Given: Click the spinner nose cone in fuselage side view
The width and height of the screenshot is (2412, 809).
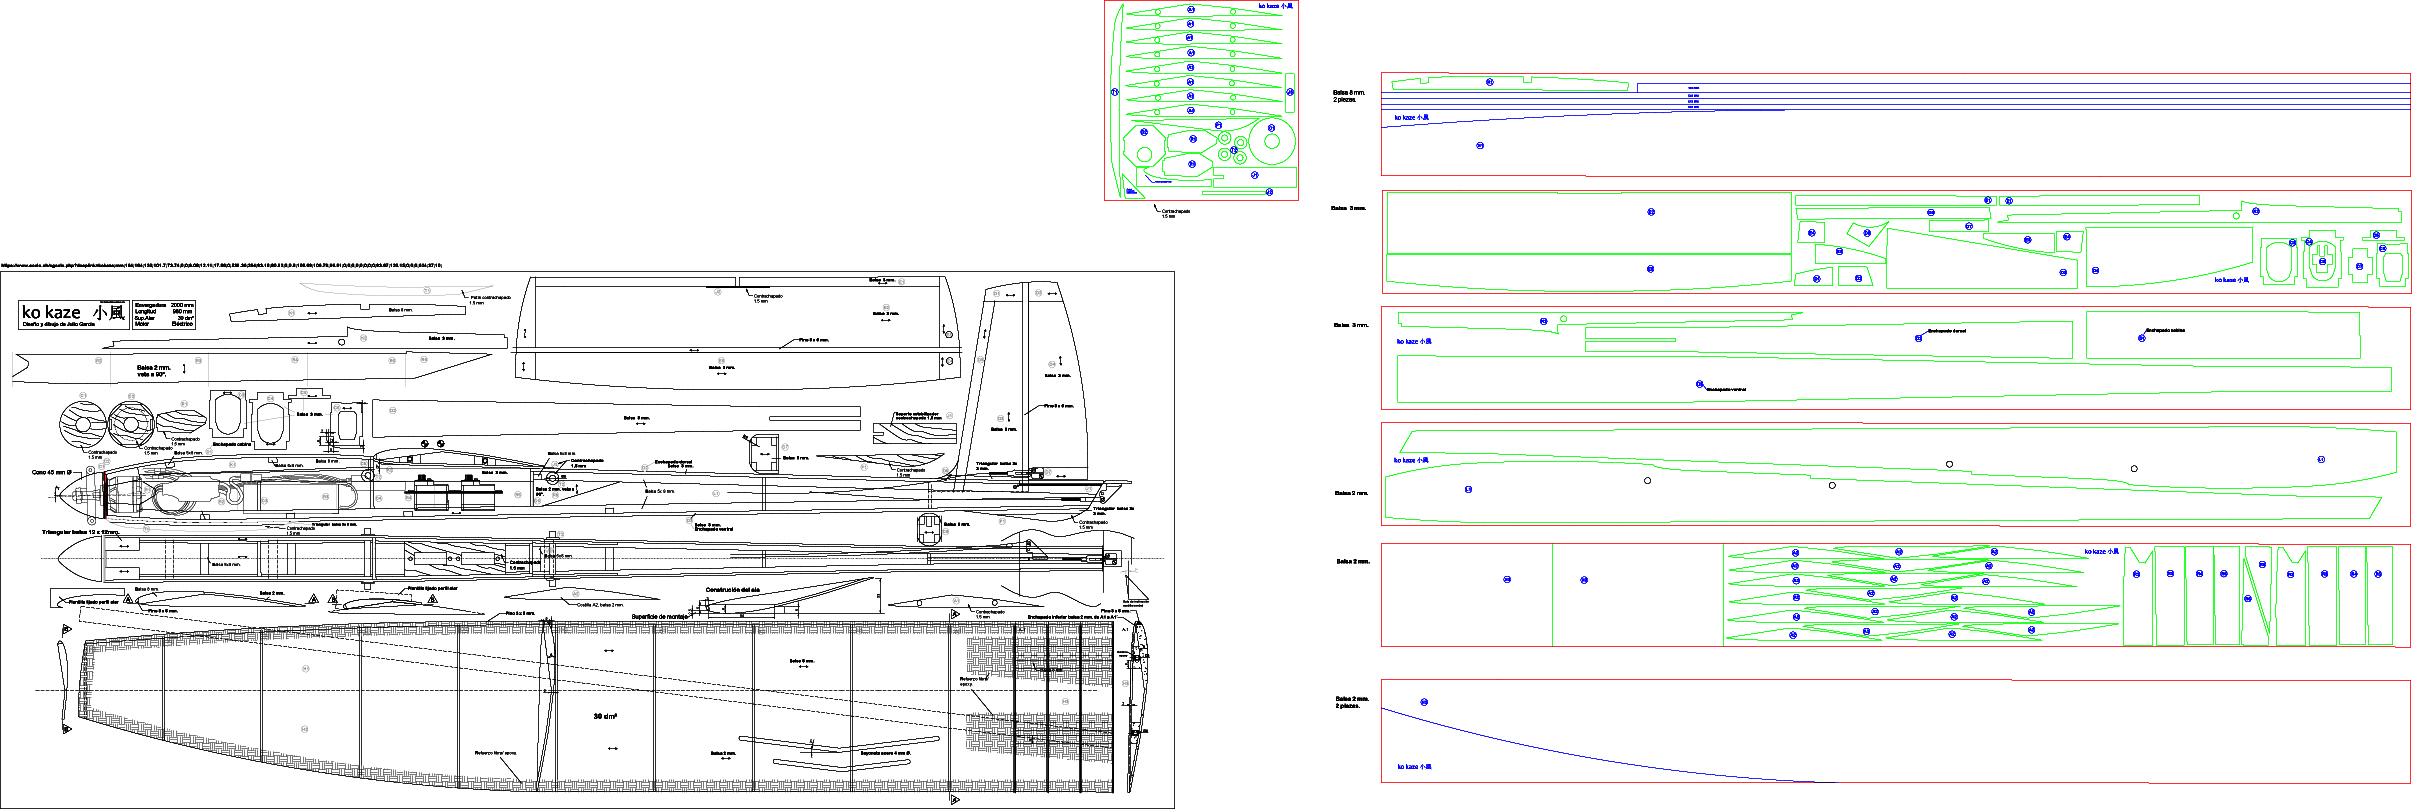Looking at the screenshot, I should tap(72, 495).
